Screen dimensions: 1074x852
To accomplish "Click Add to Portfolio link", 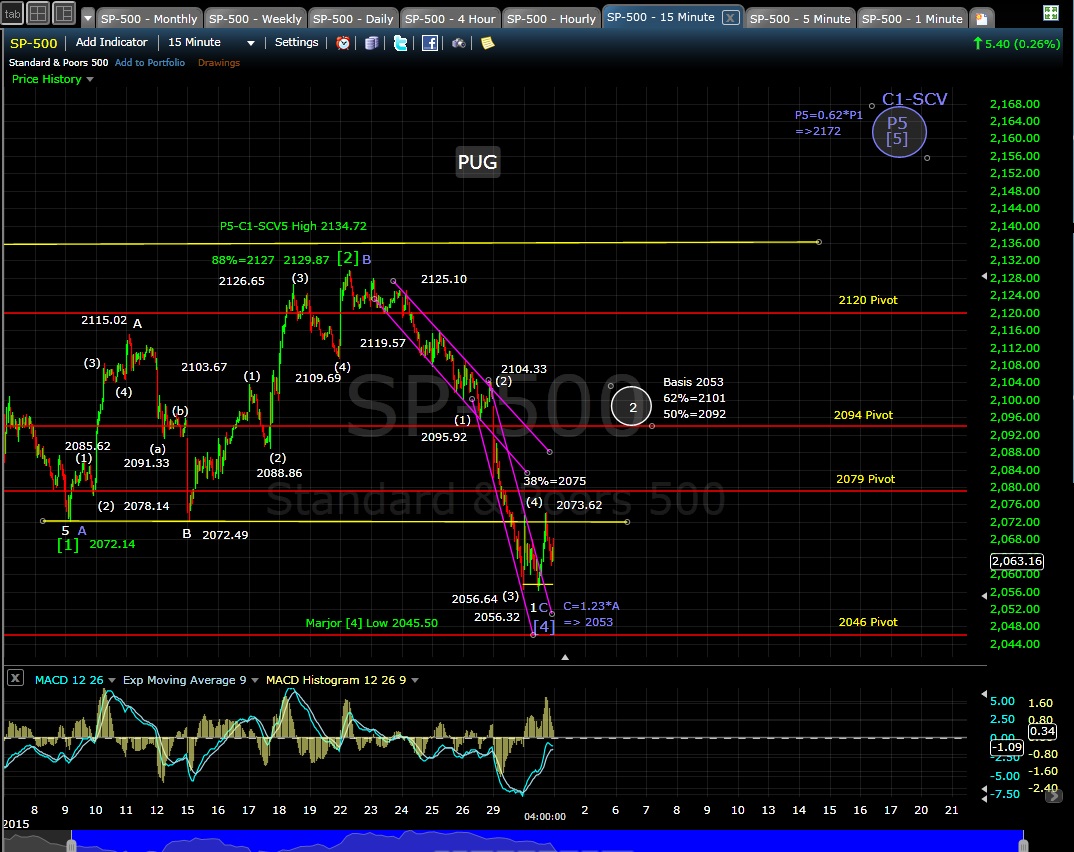I will coord(150,62).
